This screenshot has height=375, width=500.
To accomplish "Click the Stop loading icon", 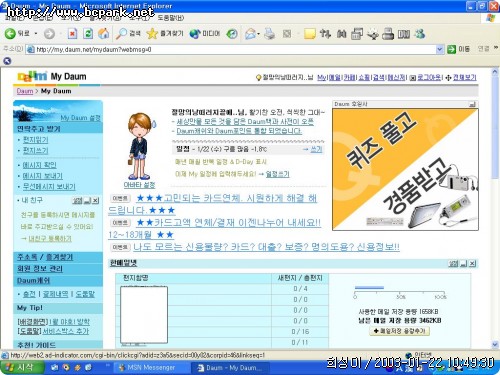I will pyautogui.click(x=72, y=33).
